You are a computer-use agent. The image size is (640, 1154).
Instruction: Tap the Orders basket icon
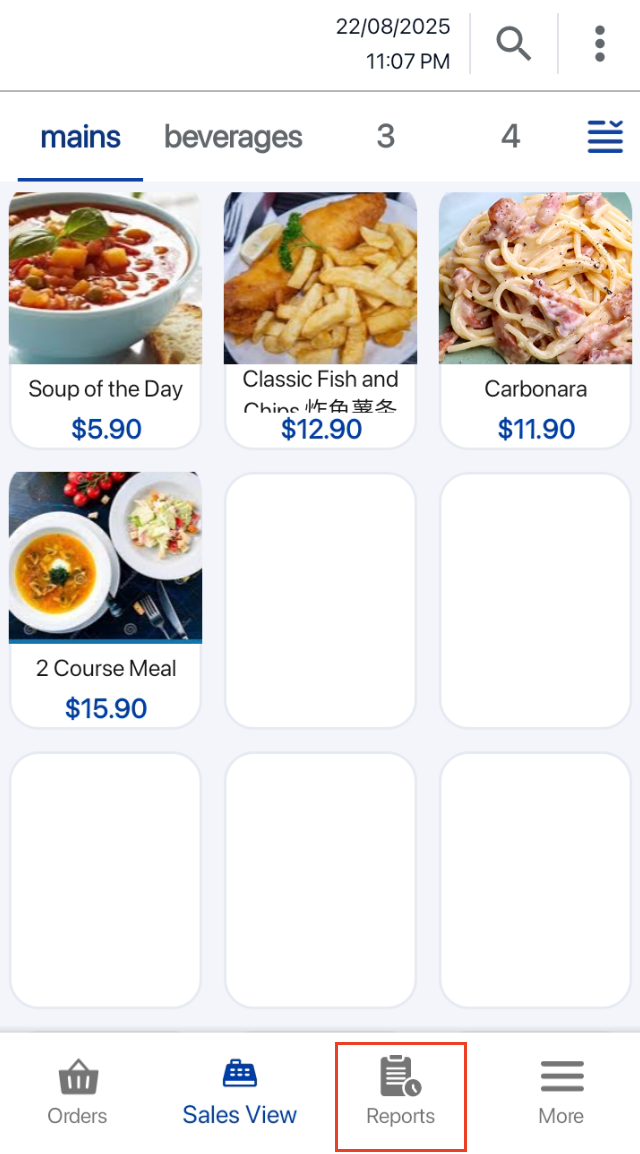pyautogui.click(x=77, y=1079)
